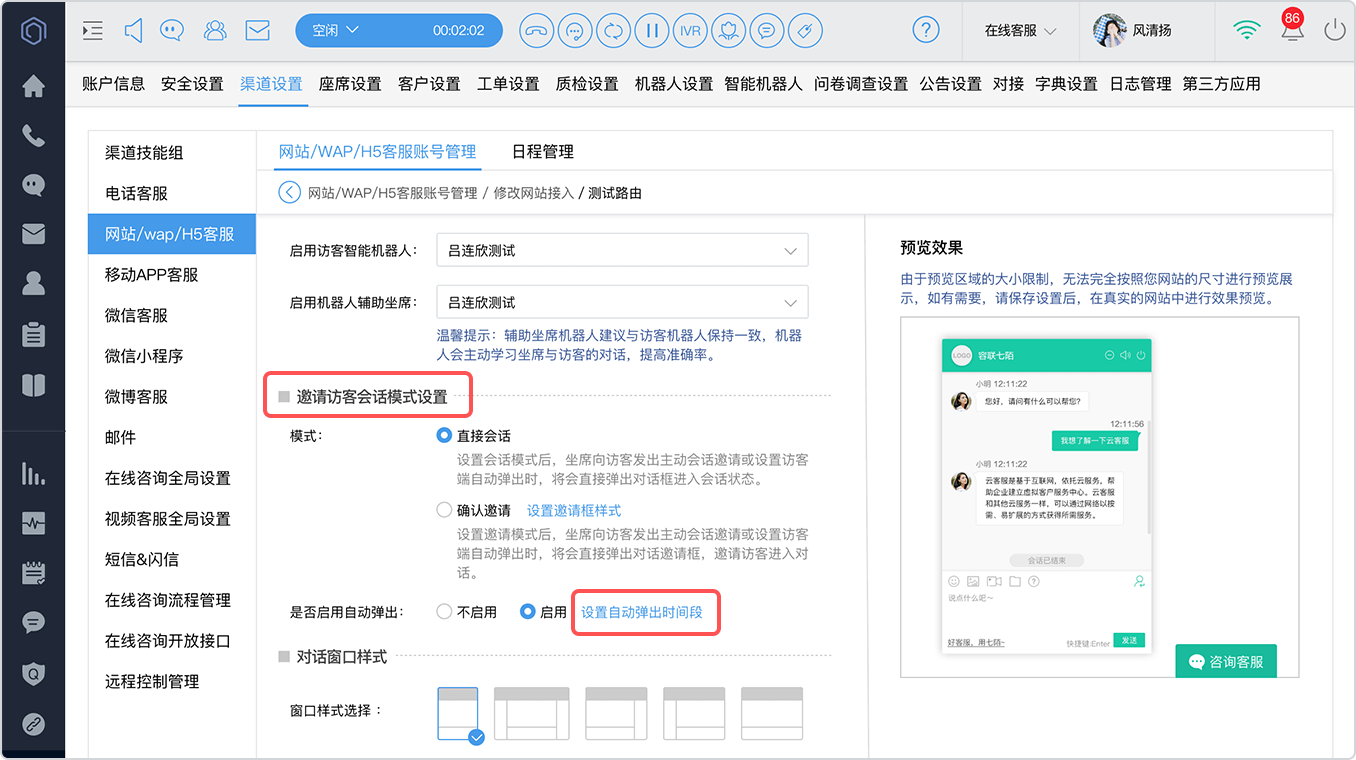Select 启用 for auto popup
Image resolution: width=1356 pixels, height=760 pixels.
pos(528,612)
